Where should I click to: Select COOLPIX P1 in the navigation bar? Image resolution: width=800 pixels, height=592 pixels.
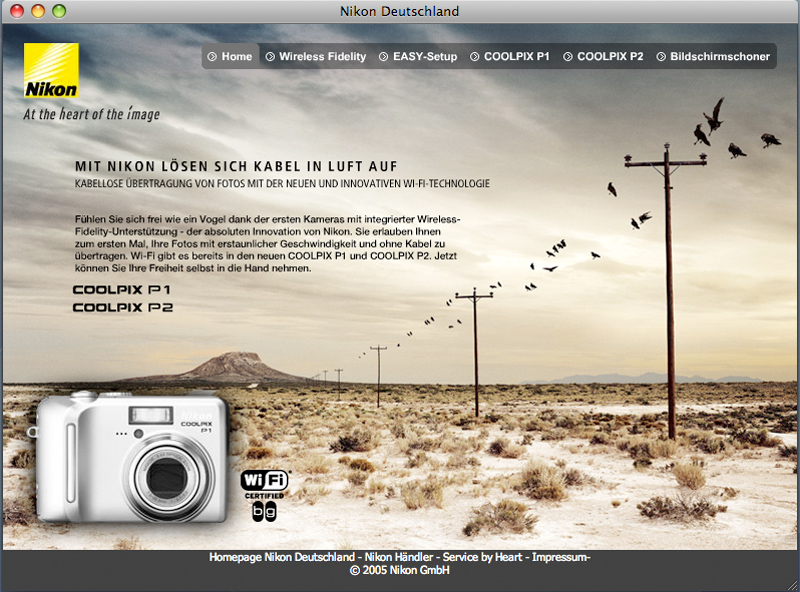point(510,57)
